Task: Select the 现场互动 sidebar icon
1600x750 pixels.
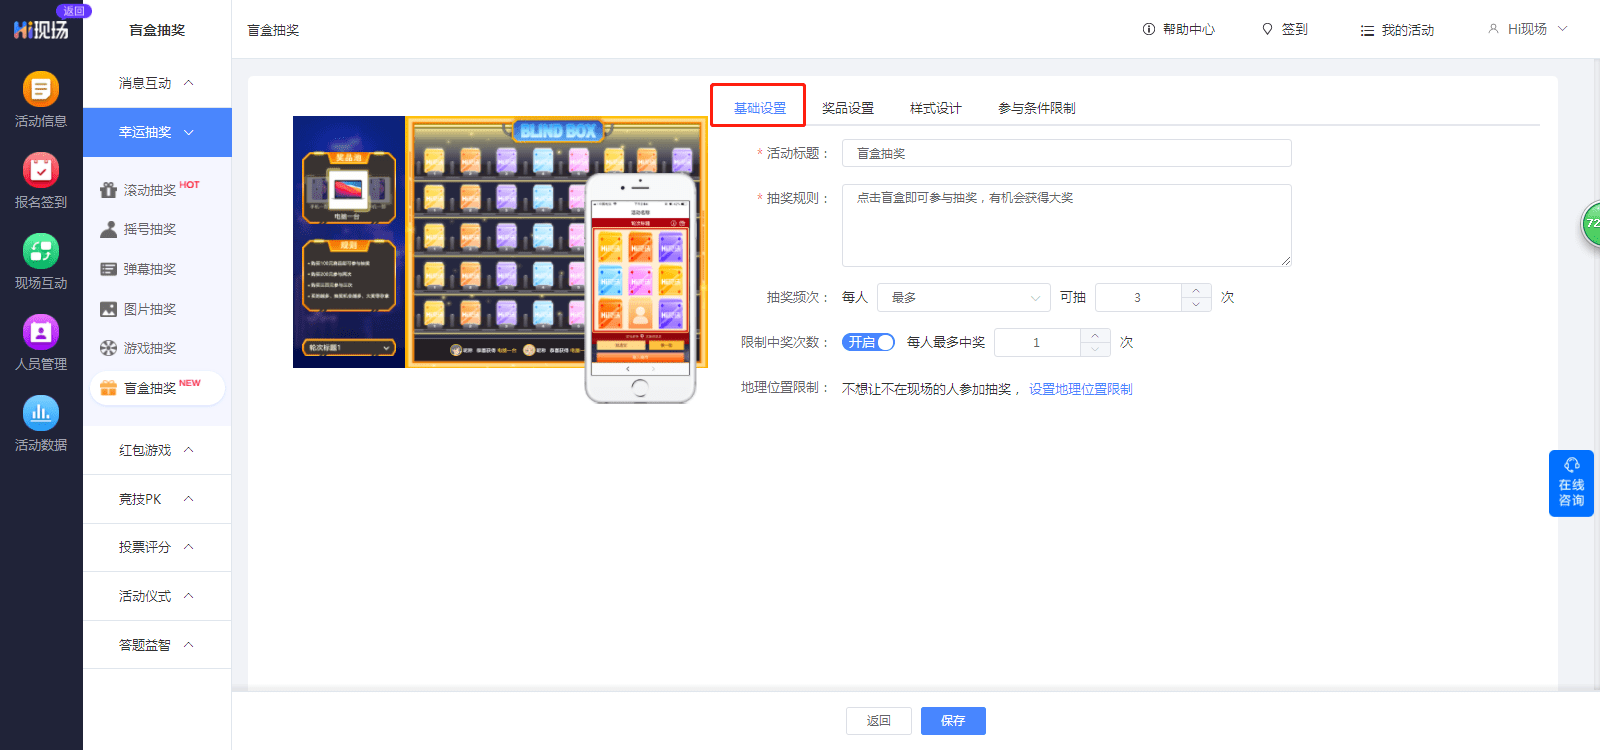Action: point(41,251)
